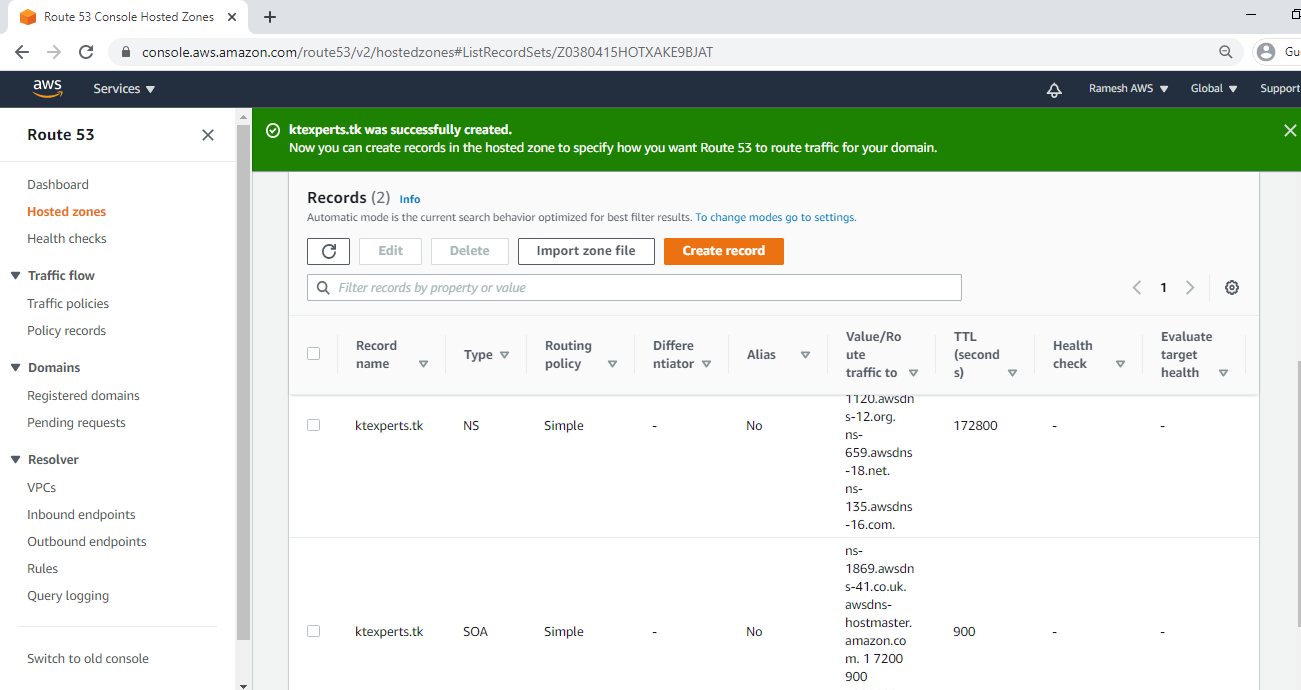Open Rules in the sidebar
This screenshot has height=690, width=1301.
42,569
